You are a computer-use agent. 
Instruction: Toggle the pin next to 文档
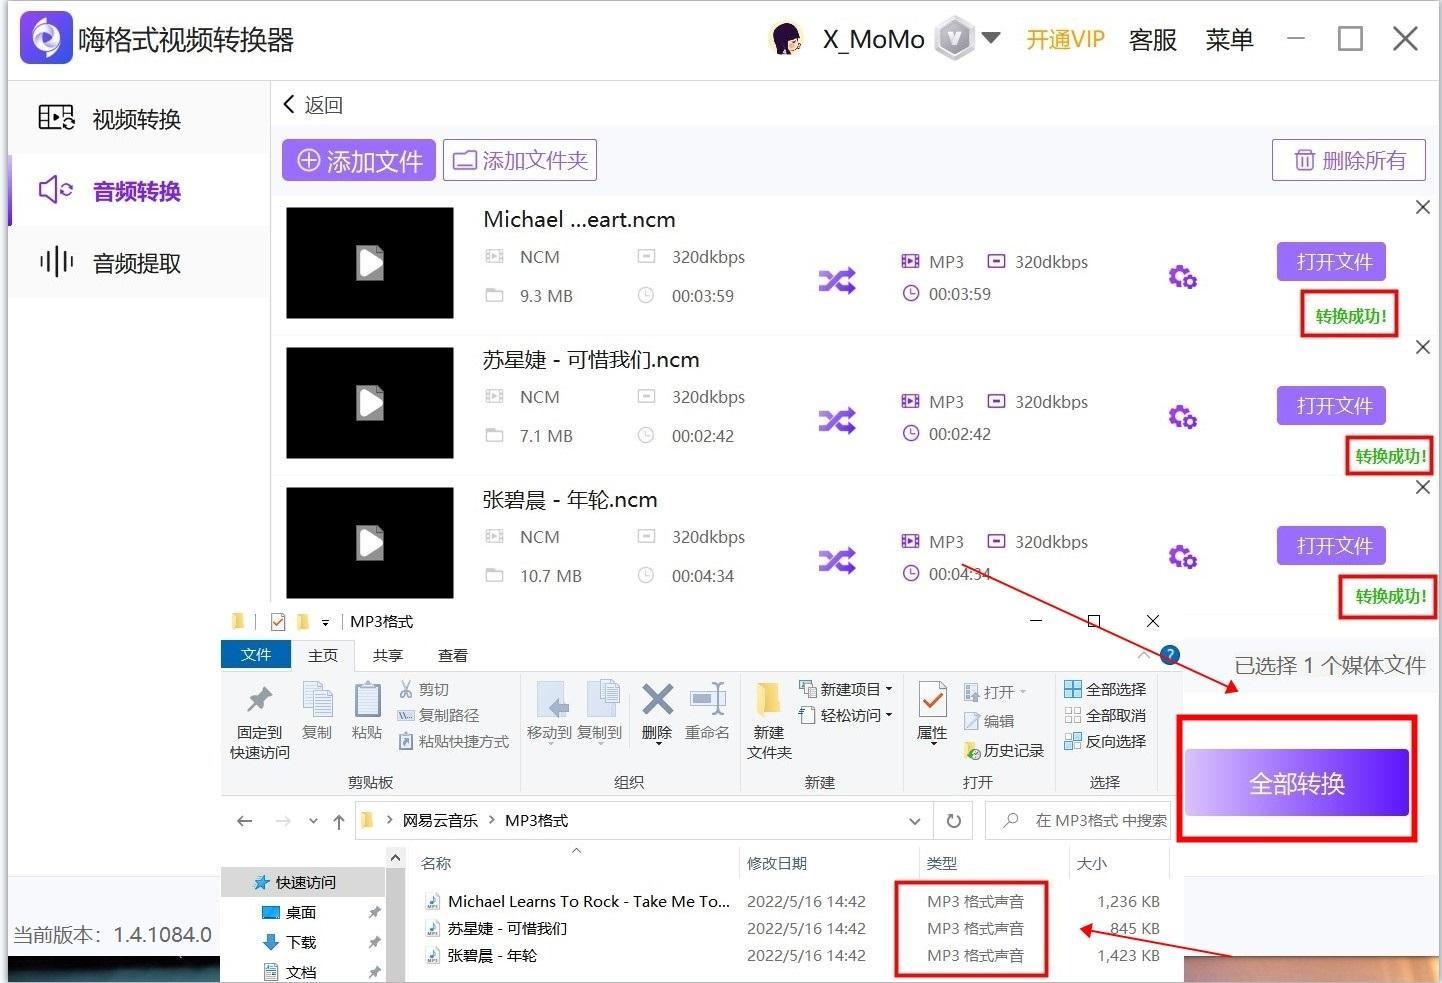(374, 970)
